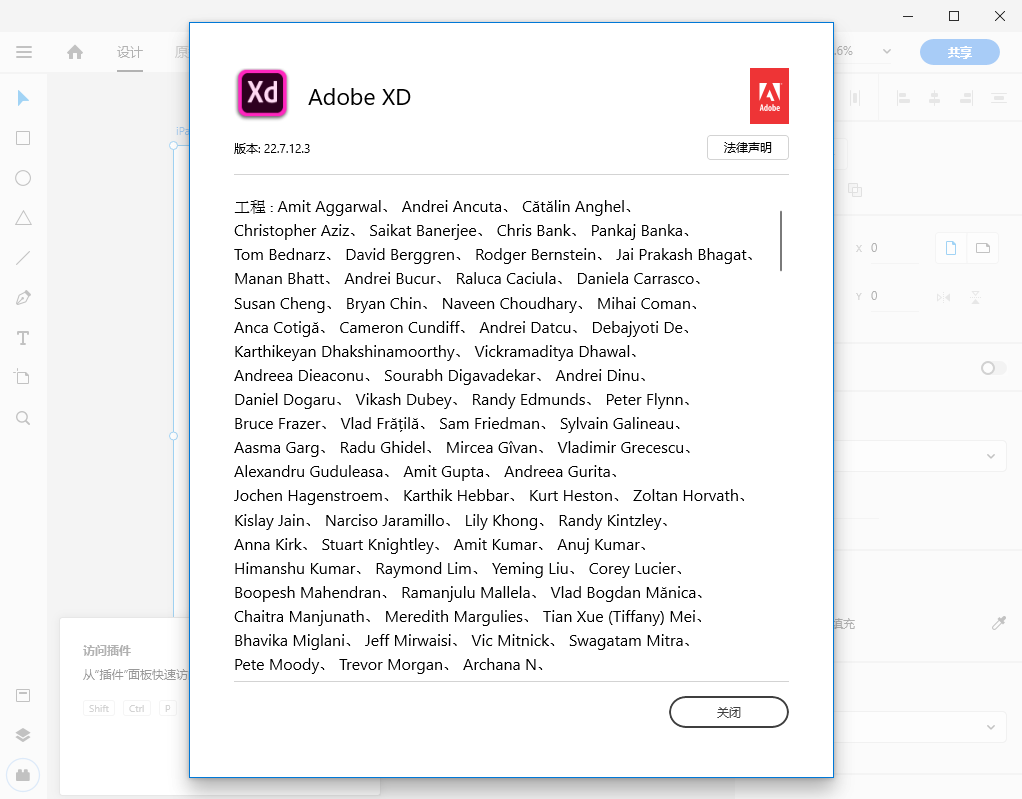Screen dimensions: 1022x799
Task: Click align left icon in property panel
Action: tap(903, 98)
